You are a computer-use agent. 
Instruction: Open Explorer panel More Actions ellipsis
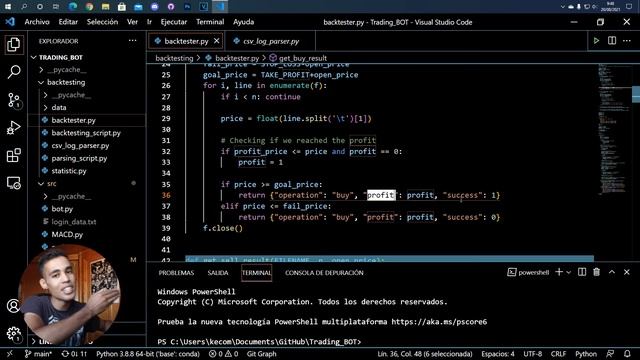coord(133,41)
